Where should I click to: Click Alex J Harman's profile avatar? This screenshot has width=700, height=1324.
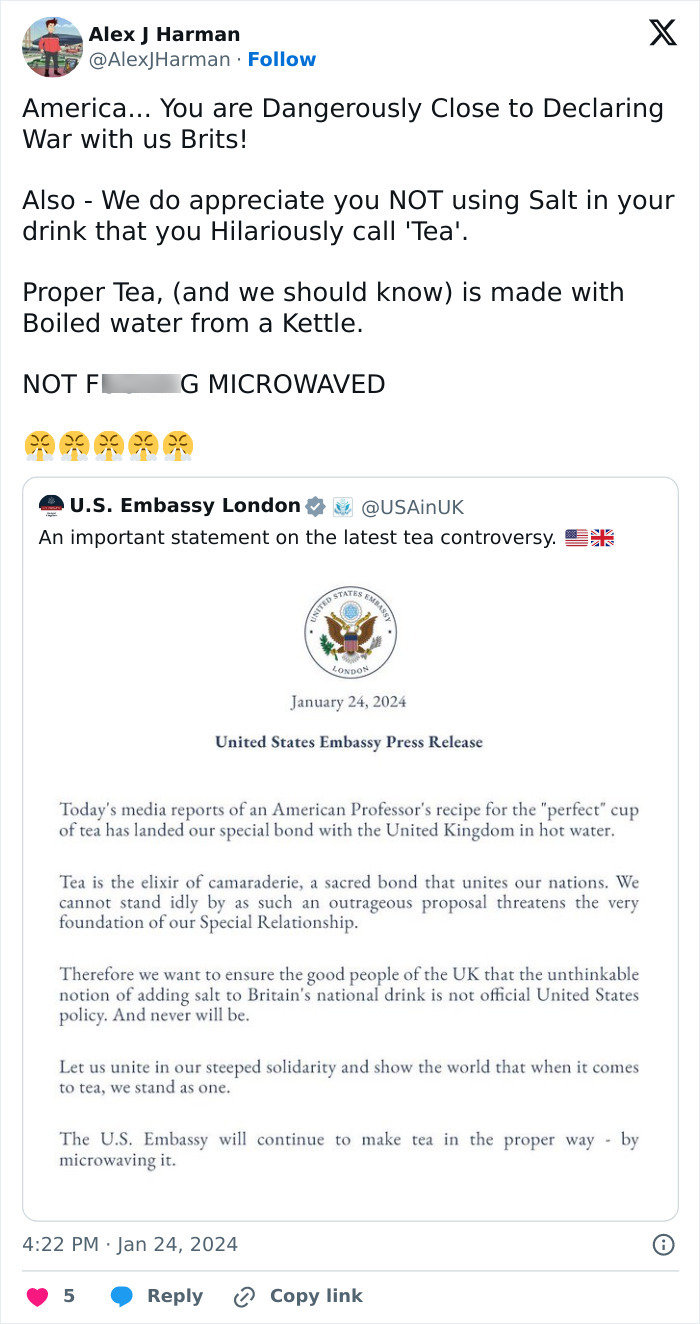click(52, 46)
